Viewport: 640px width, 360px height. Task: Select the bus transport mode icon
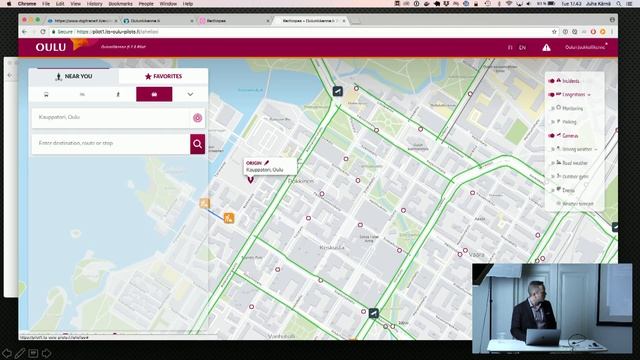coord(46,94)
